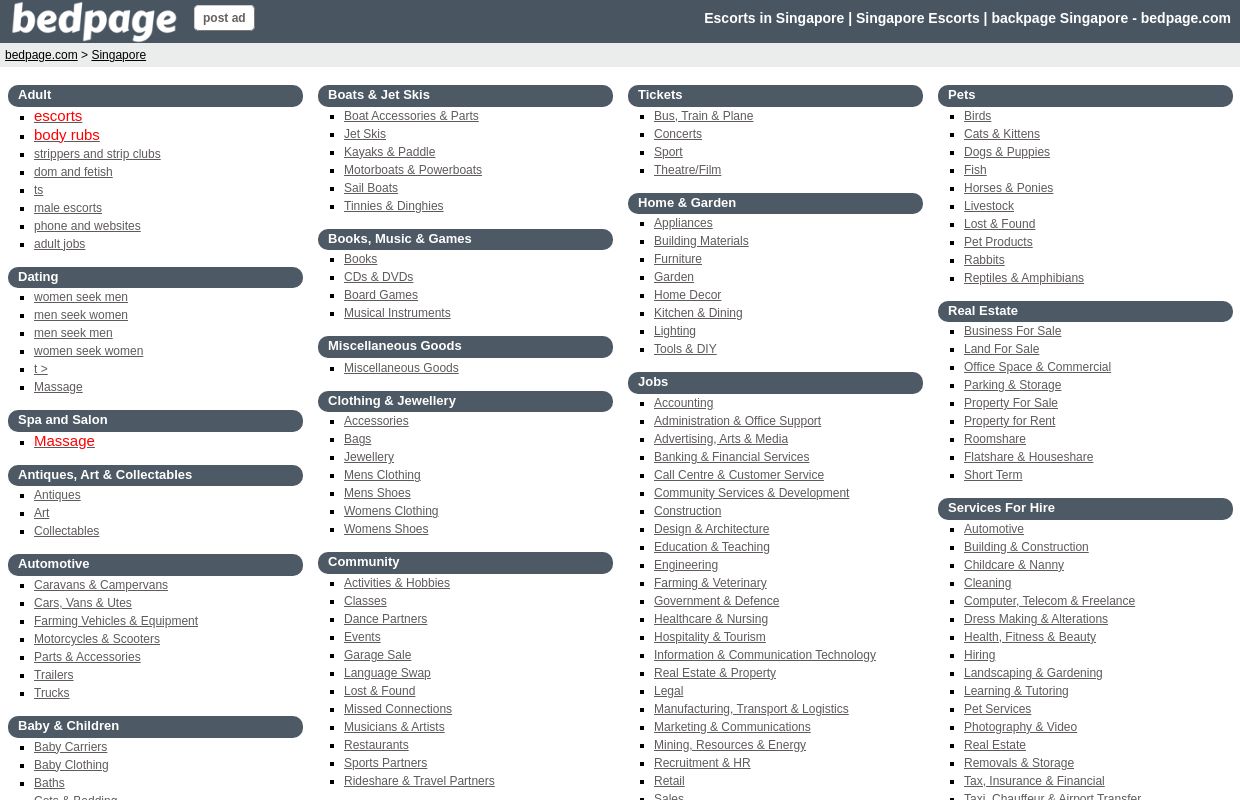Open the Concerts tickets category

(678, 134)
